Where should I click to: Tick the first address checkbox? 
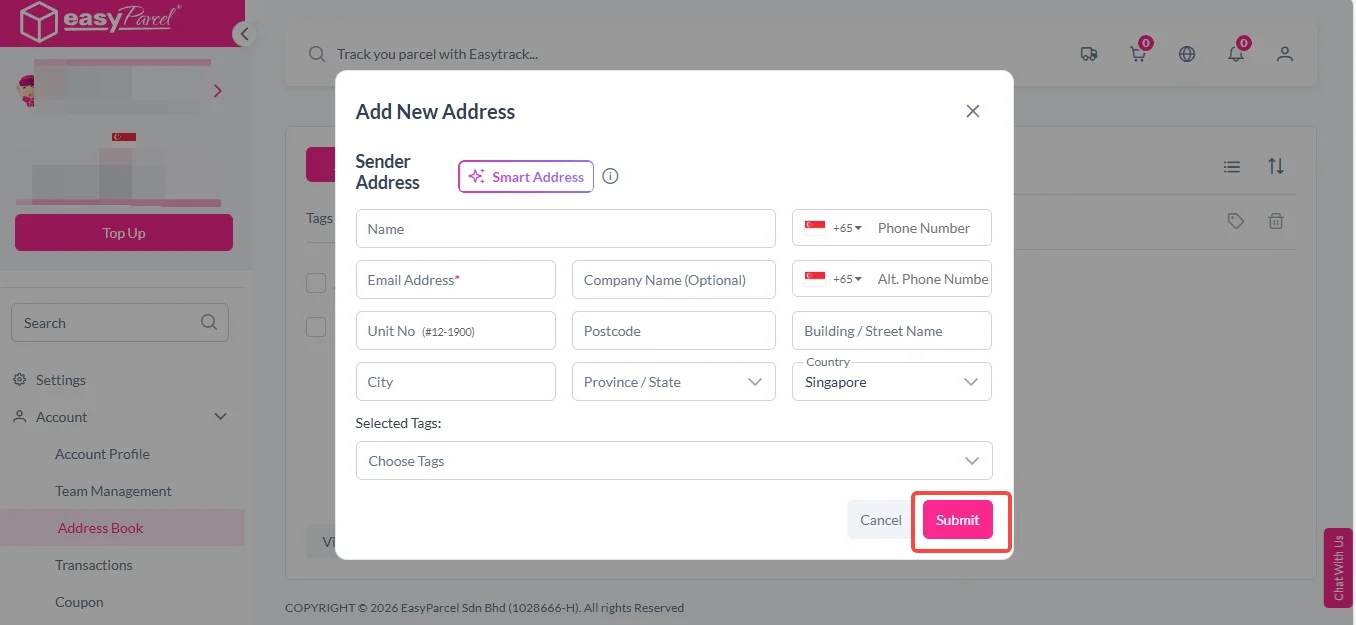(316, 283)
